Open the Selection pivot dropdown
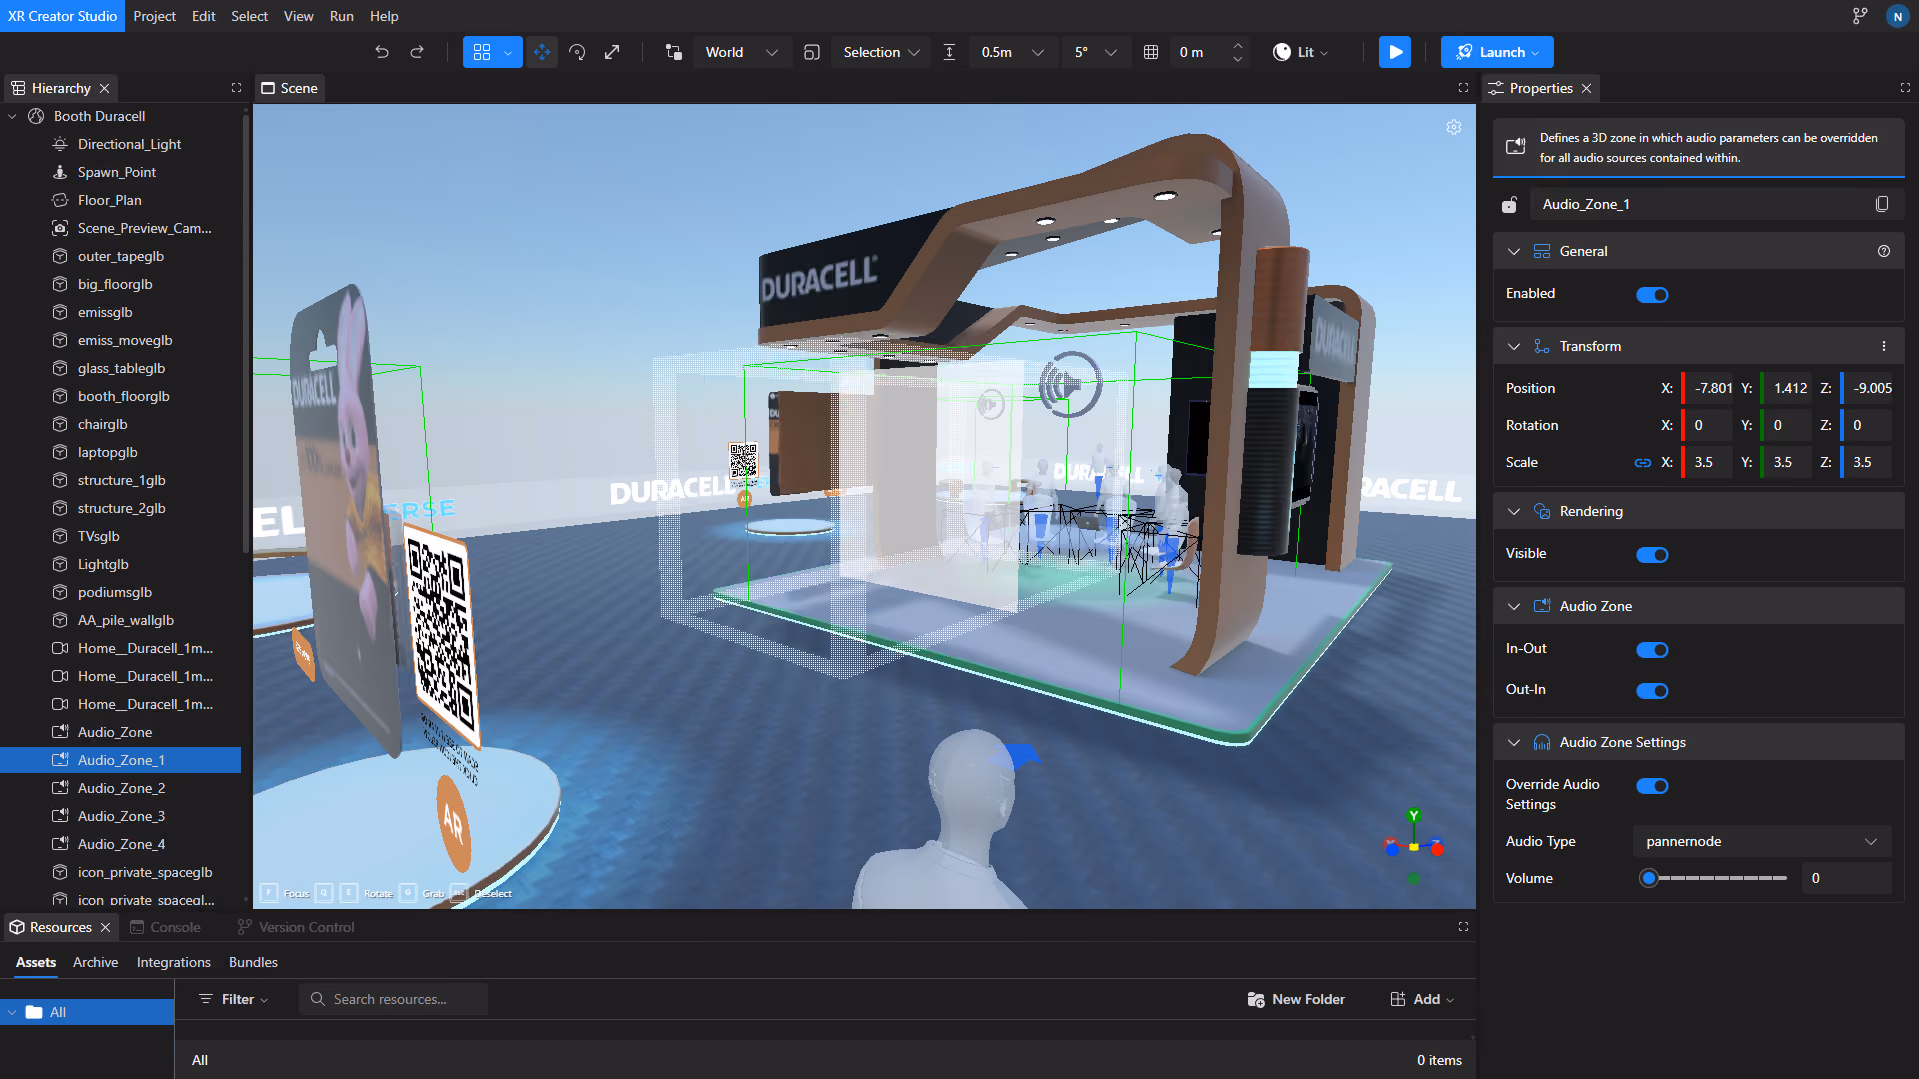 tap(880, 52)
